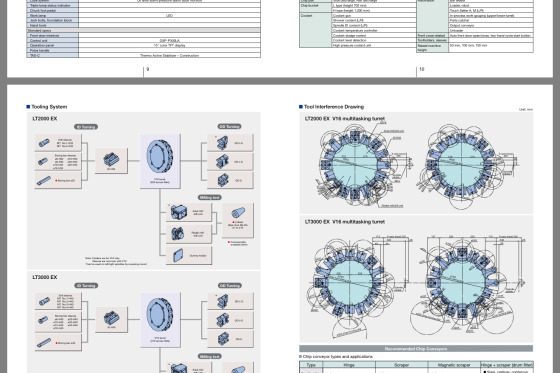Click the first OD turning holder, LT3000 EX

click(x=222, y=302)
